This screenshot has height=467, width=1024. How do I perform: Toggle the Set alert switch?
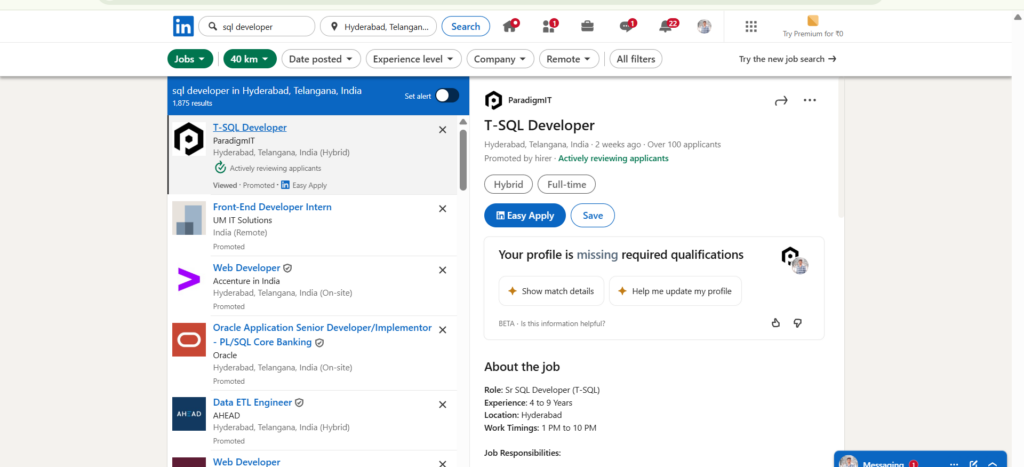click(447, 95)
